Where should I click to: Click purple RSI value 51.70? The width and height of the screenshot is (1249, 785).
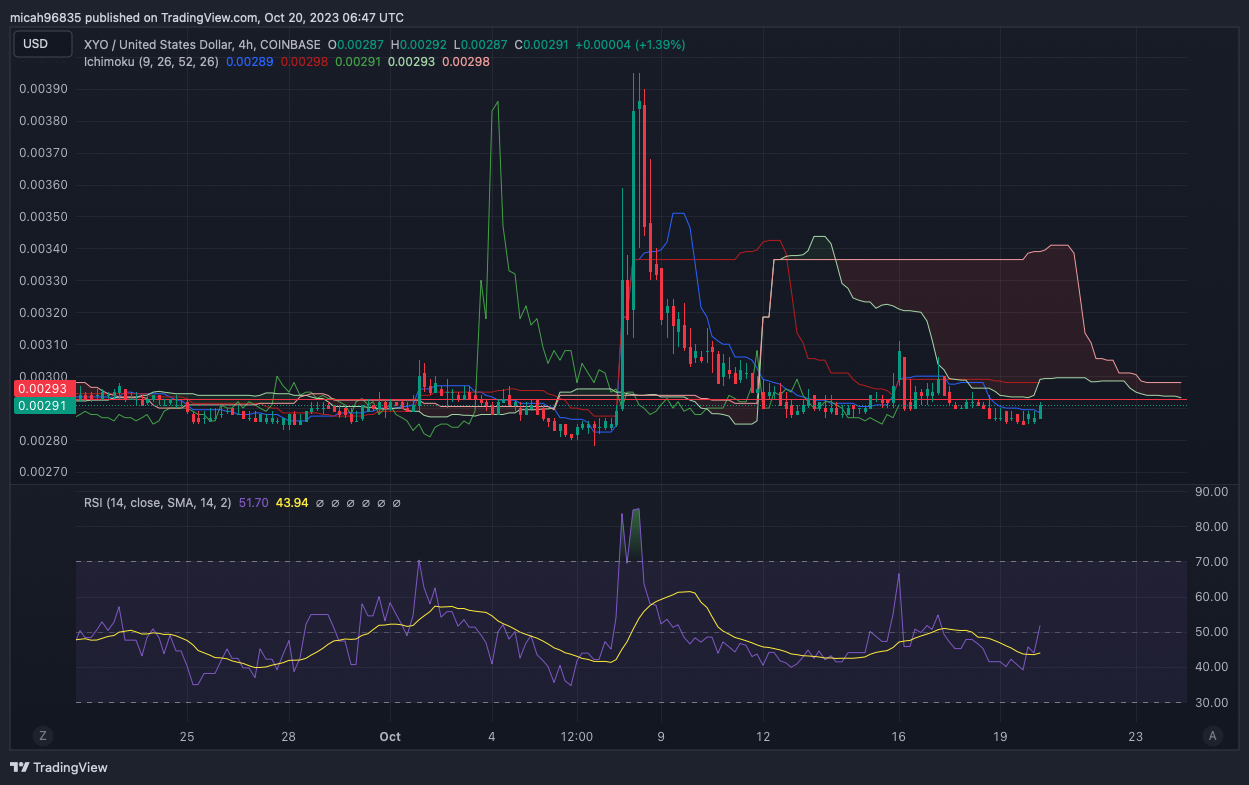tap(254, 502)
